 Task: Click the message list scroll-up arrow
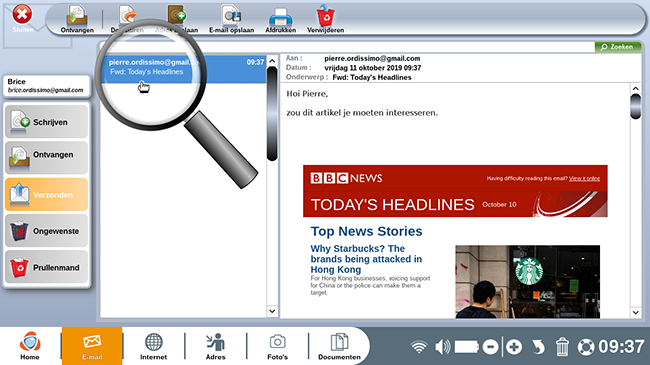pyautogui.click(x=272, y=61)
